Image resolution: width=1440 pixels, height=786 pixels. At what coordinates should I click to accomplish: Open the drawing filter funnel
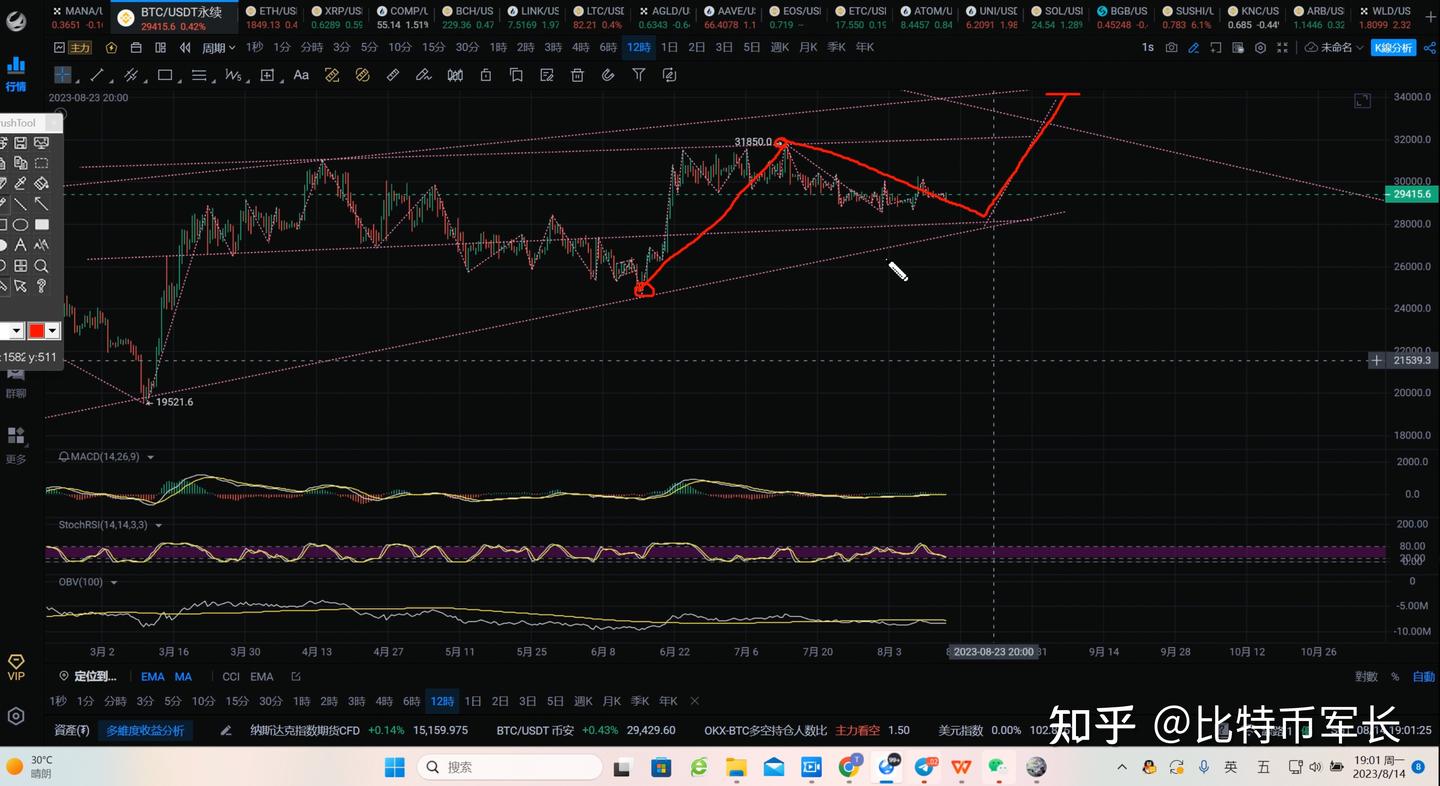639,75
